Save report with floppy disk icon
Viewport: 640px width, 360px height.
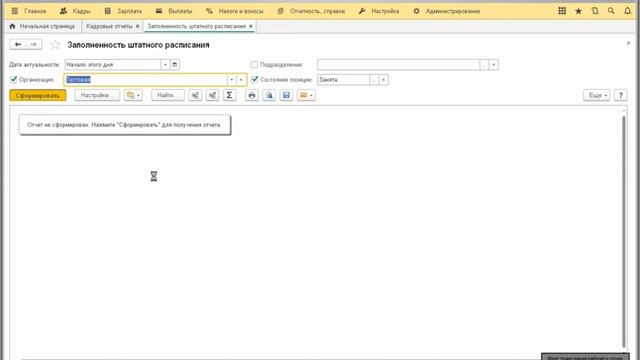point(286,95)
